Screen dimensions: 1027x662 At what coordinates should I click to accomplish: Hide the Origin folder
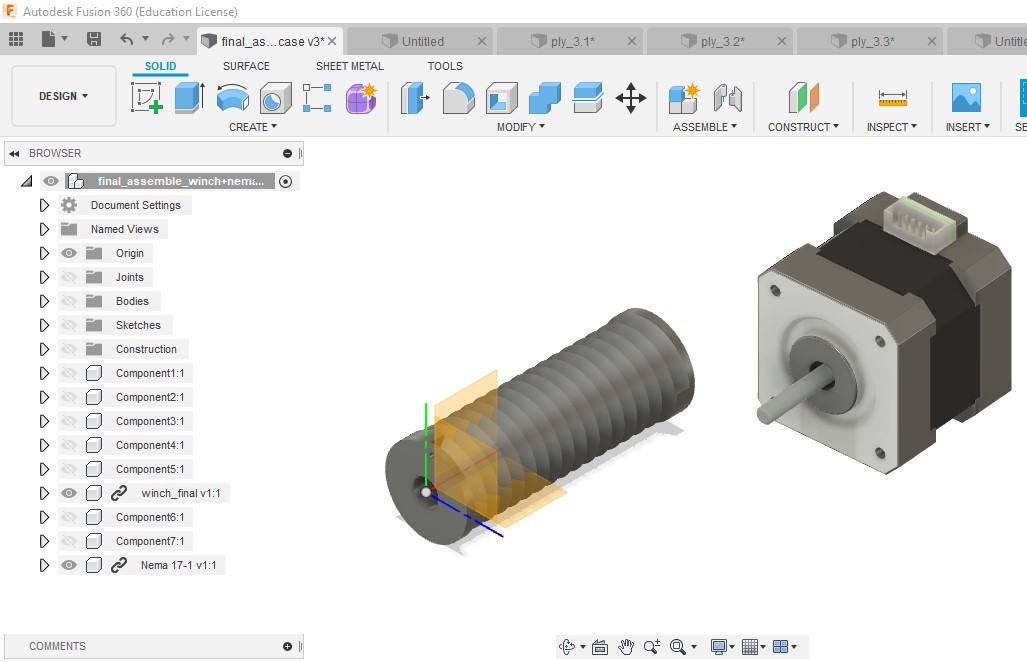pyautogui.click(x=69, y=253)
